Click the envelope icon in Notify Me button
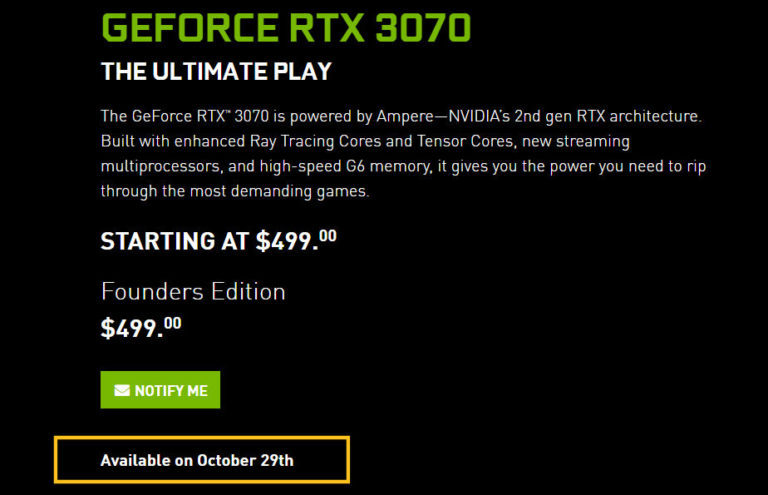This screenshot has width=768, height=495. 122,390
